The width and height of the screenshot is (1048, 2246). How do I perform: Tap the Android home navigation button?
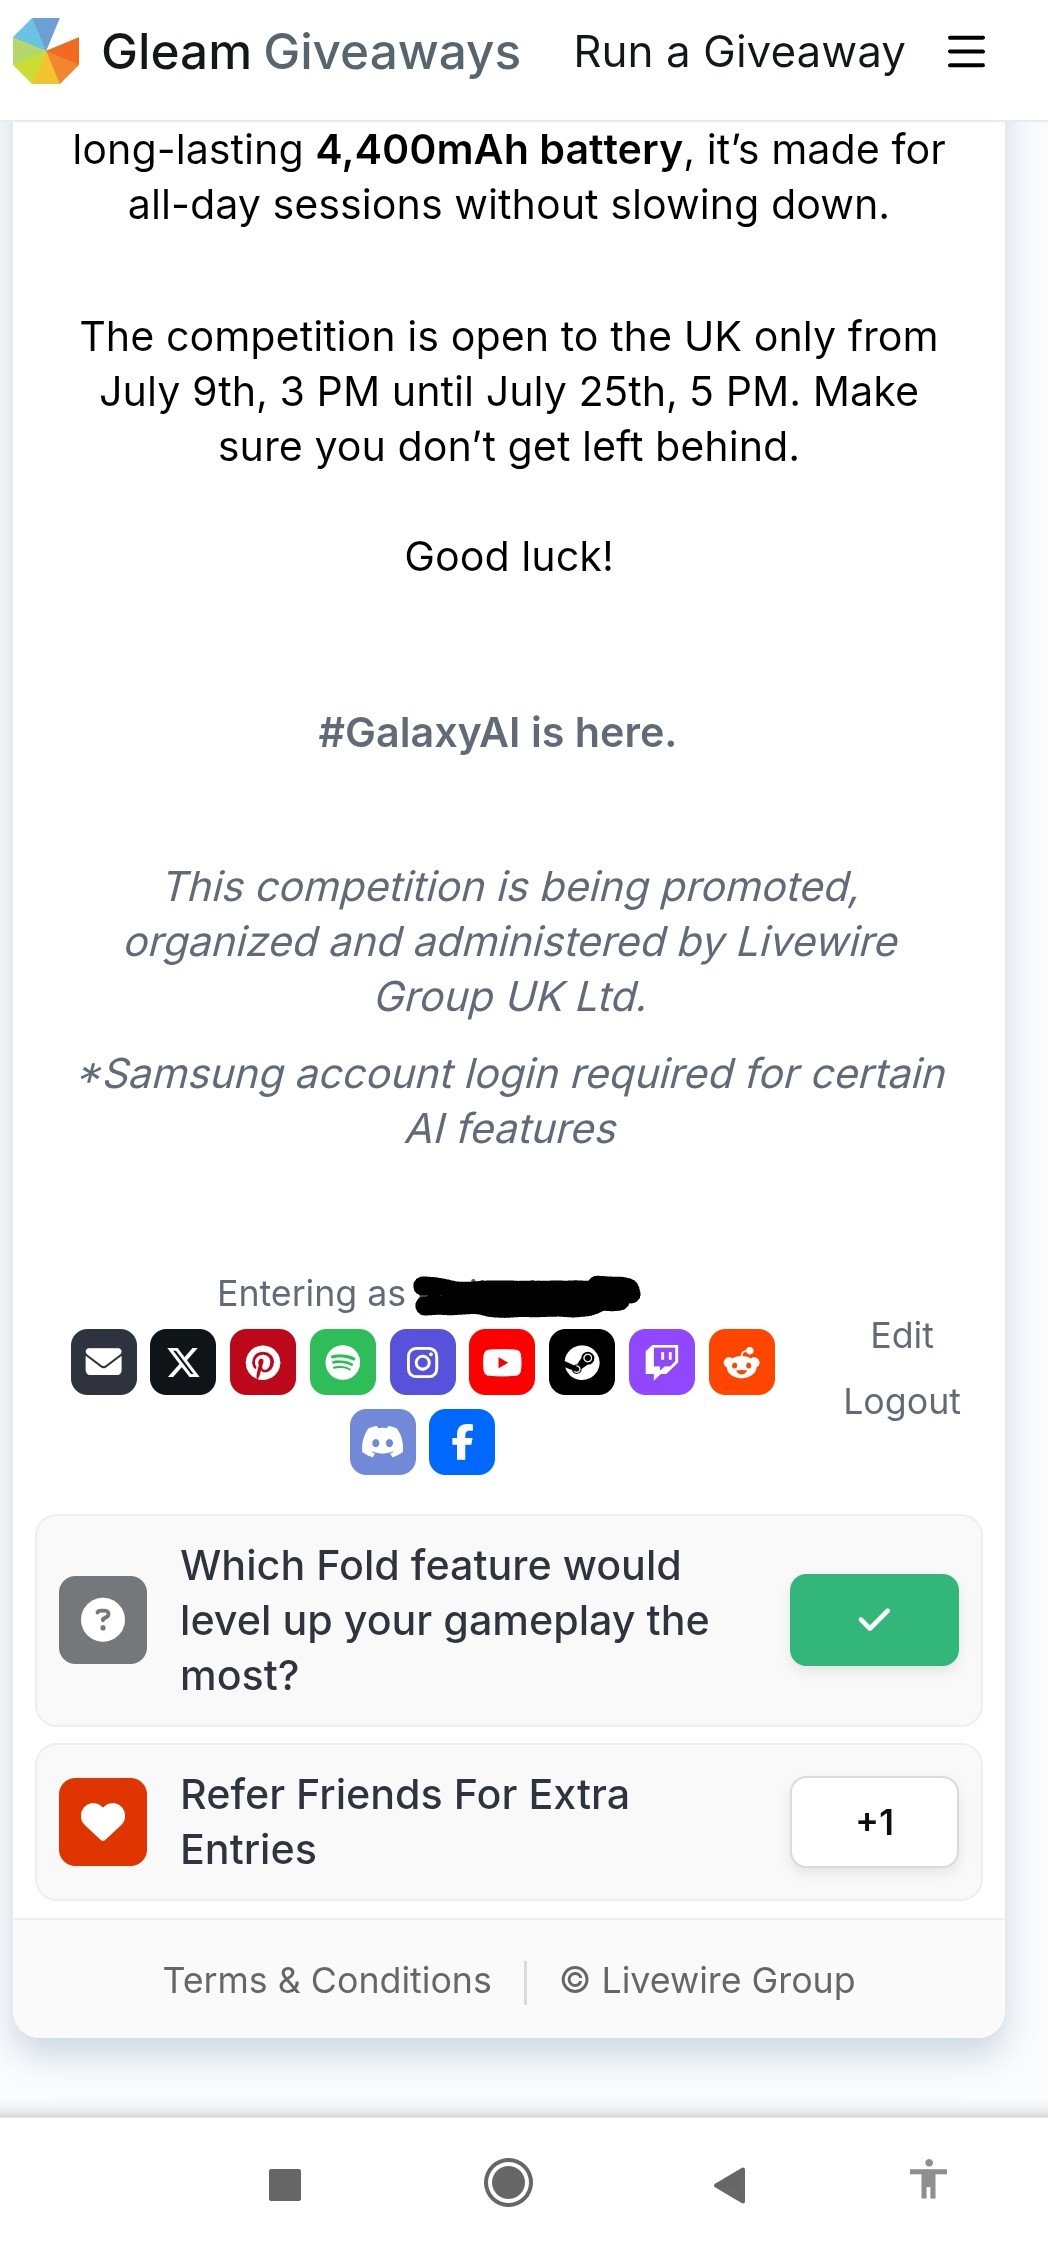508,2182
